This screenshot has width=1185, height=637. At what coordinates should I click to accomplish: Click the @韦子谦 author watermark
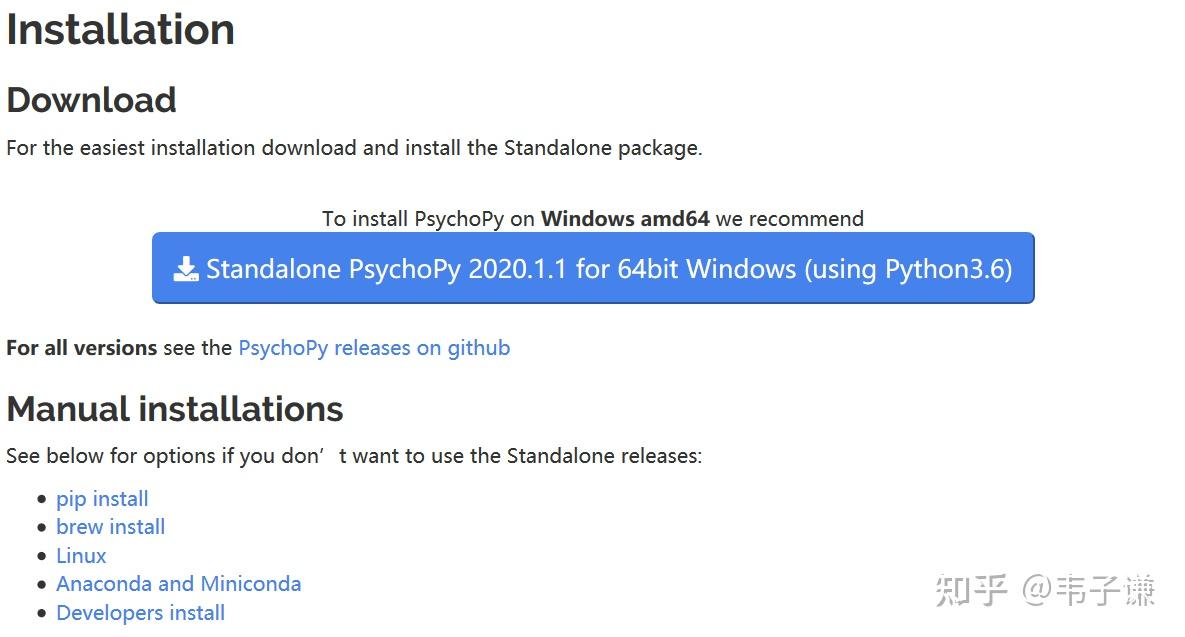click(1088, 590)
